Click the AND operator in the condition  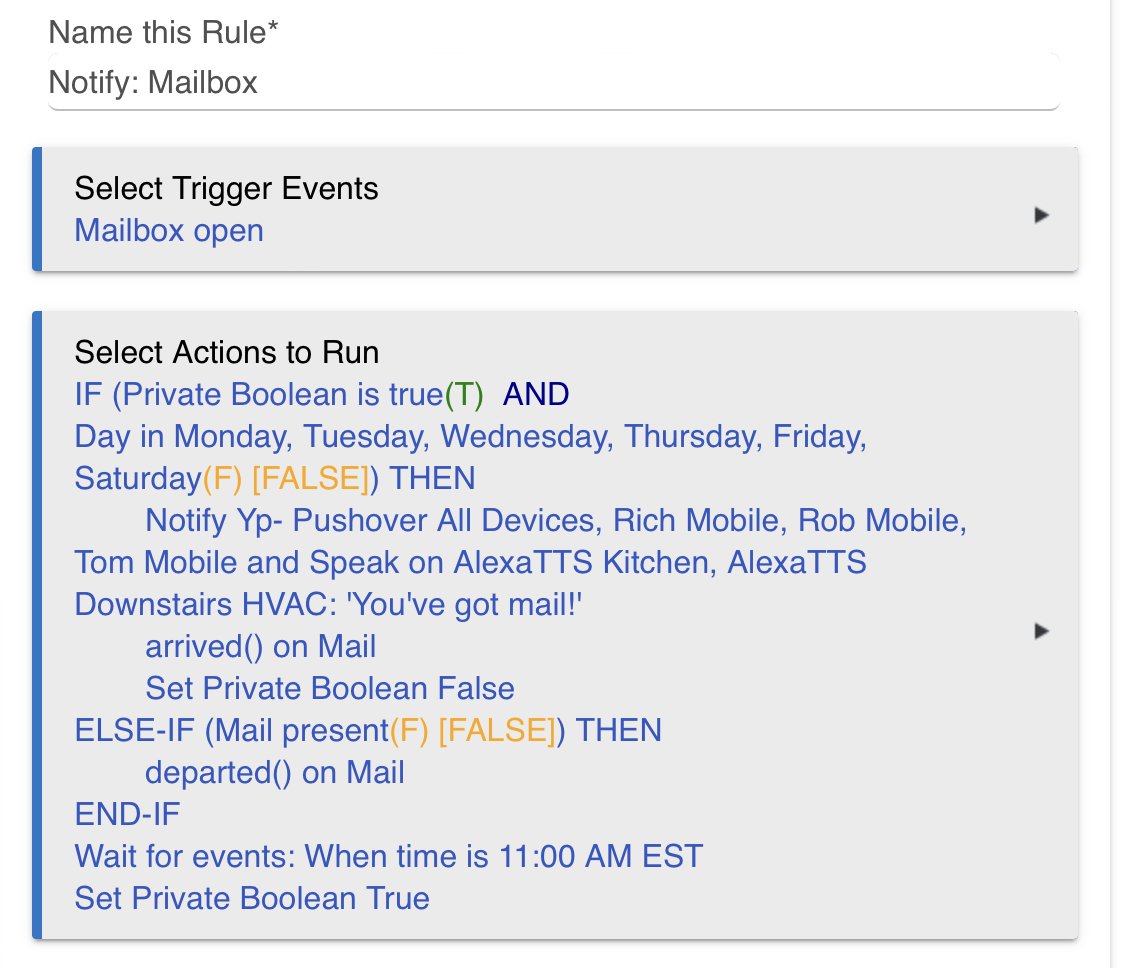click(x=535, y=395)
